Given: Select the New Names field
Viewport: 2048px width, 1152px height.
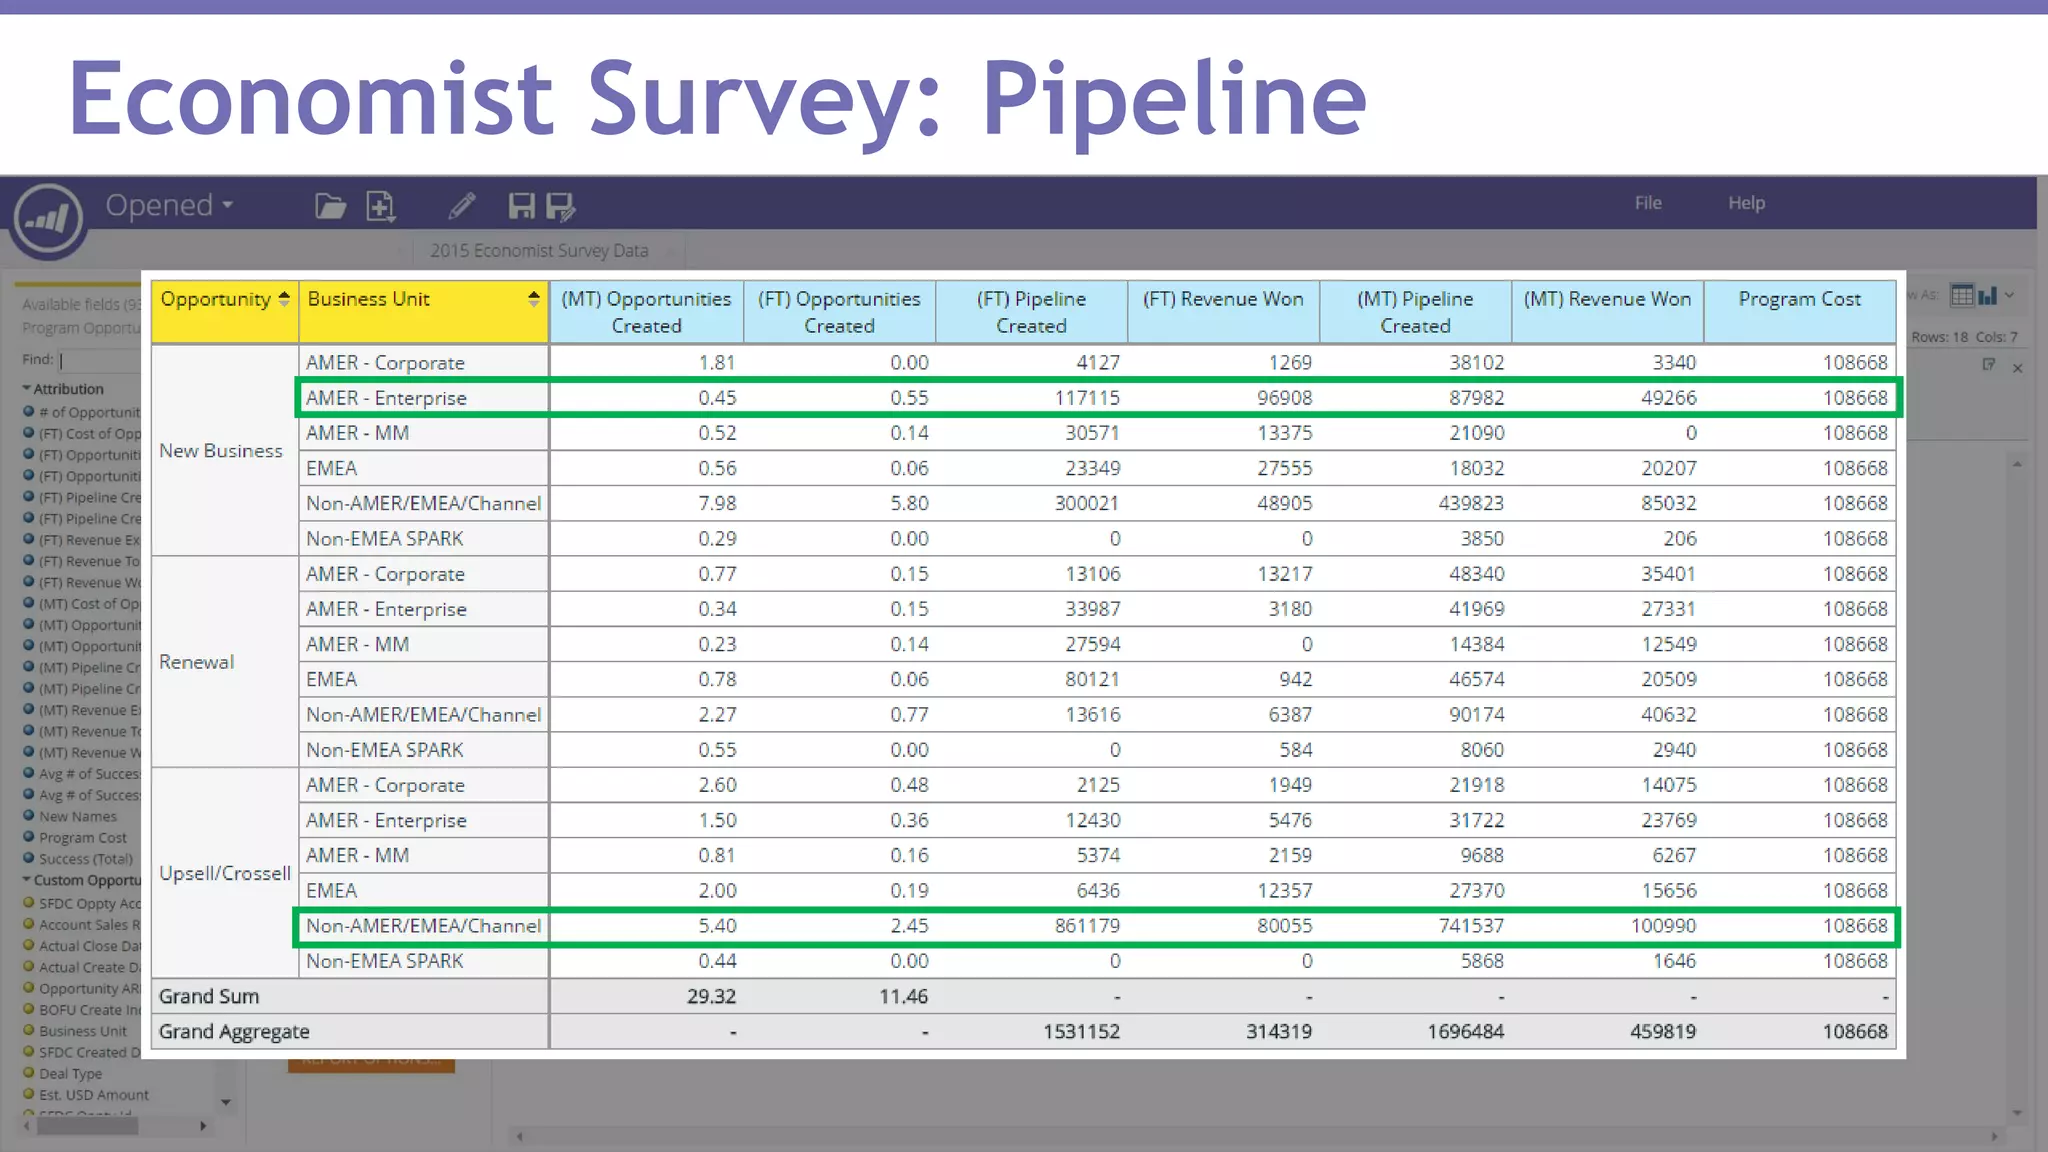Looking at the screenshot, I should pos(78,816).
